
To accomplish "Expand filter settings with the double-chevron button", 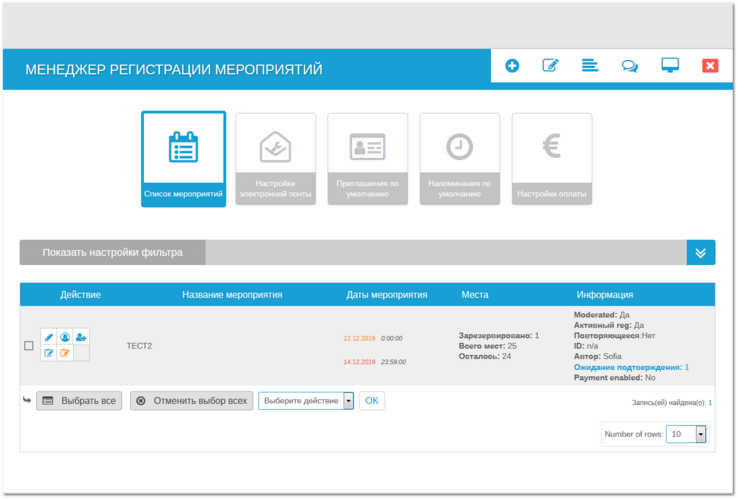I will pyautogui.click(x=700, y=253).
